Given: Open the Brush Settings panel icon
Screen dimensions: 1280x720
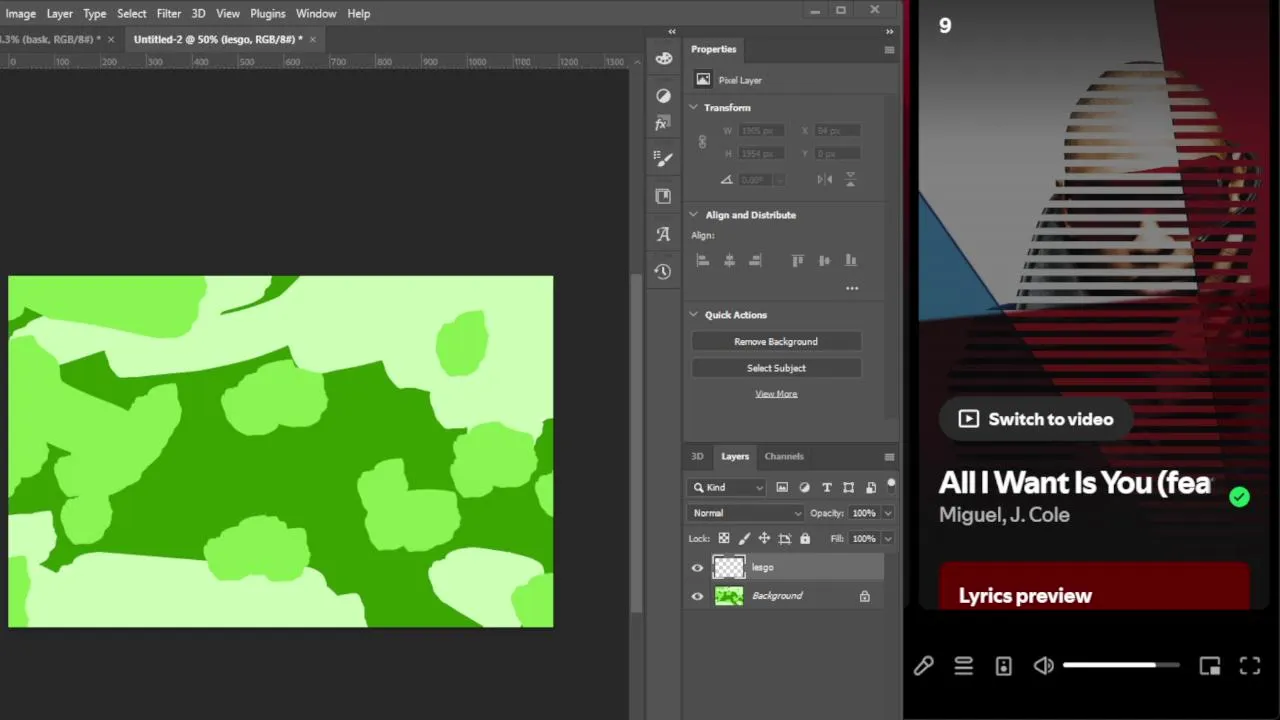Looking at the screenshot, I should 663,158.
